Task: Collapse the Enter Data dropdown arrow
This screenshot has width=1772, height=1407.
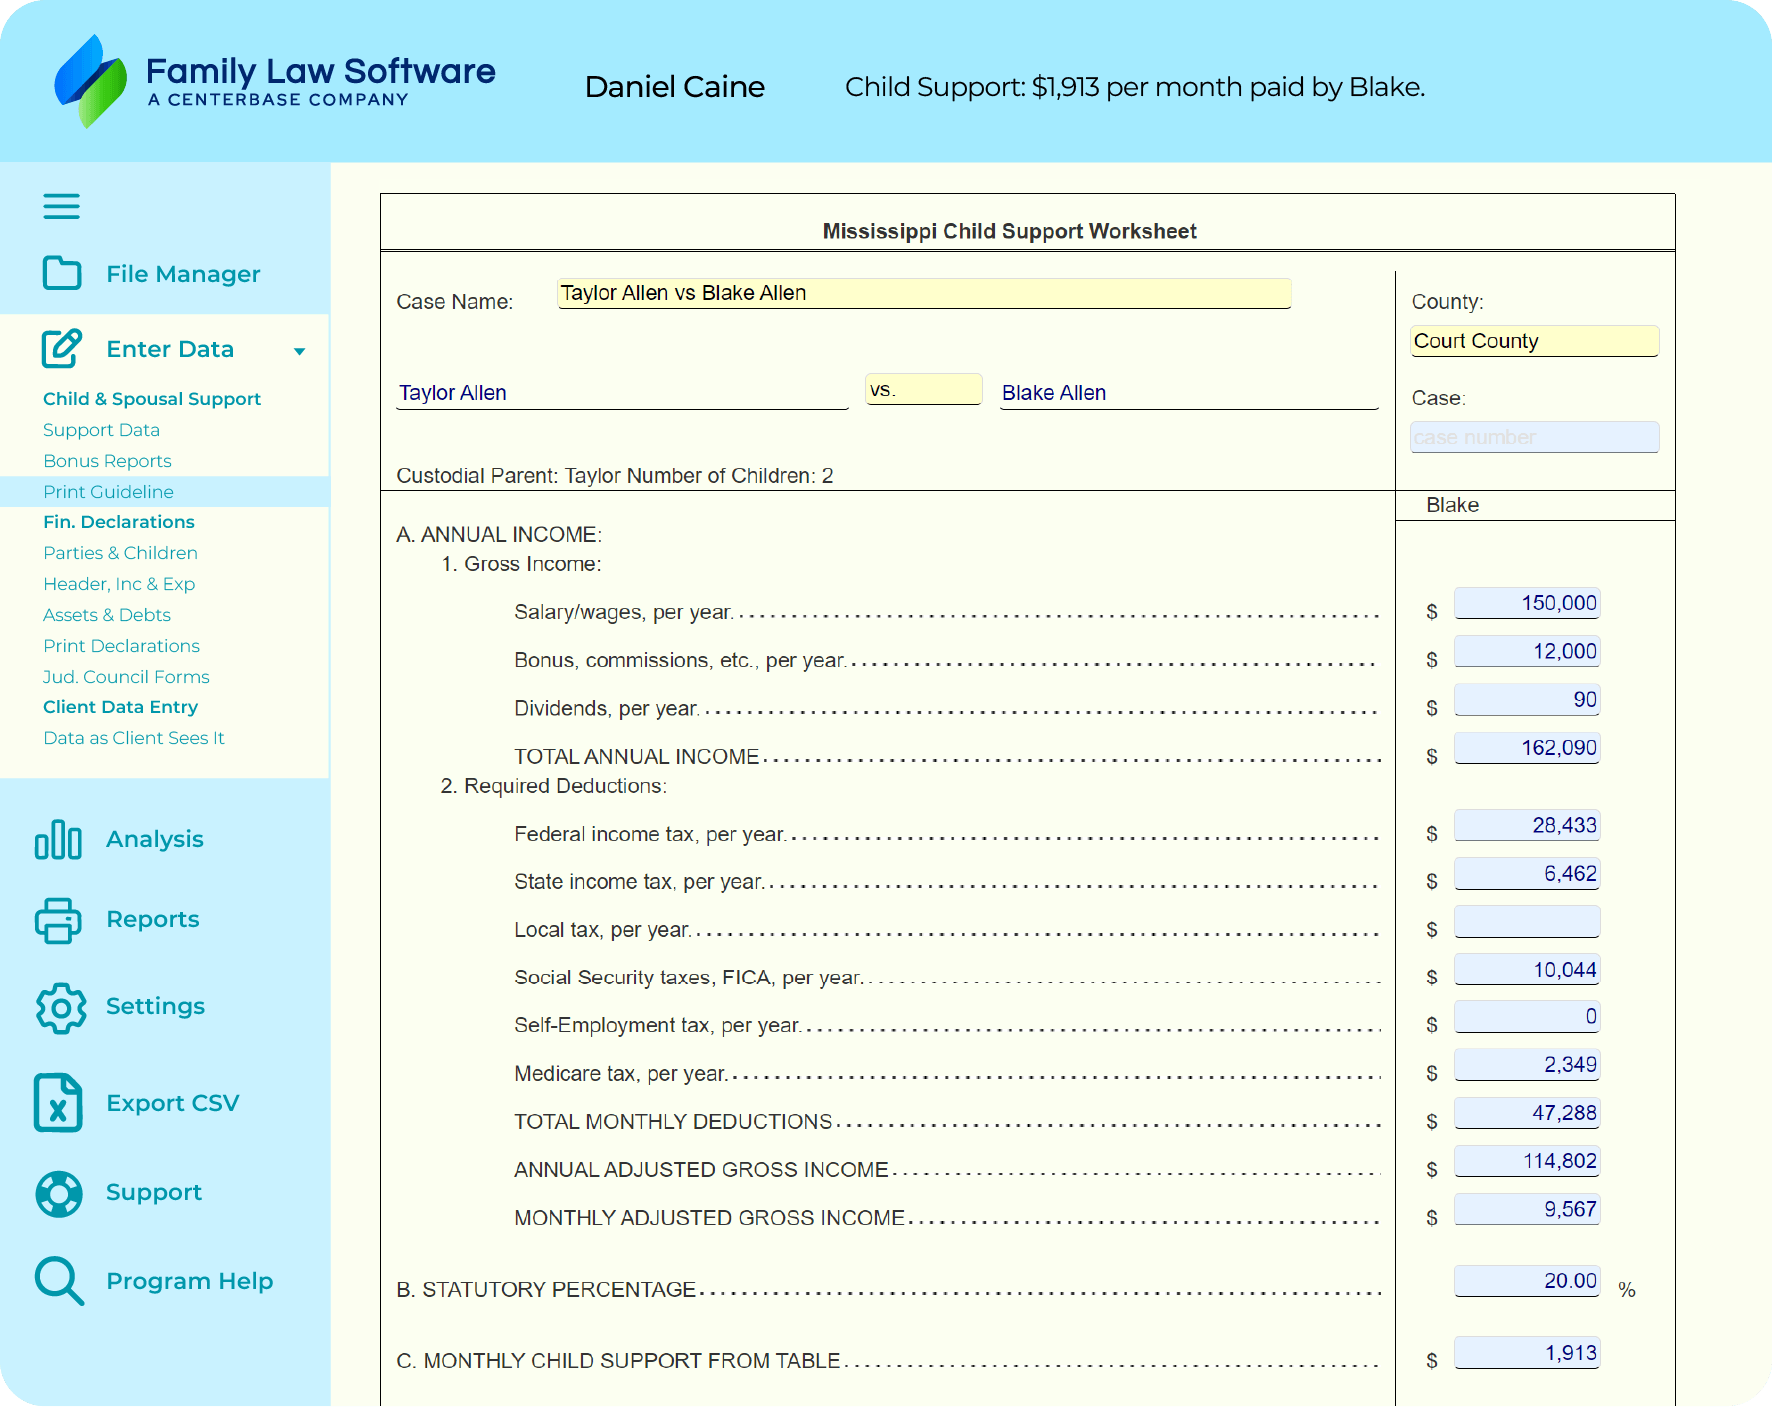Action: coord(299,351)
